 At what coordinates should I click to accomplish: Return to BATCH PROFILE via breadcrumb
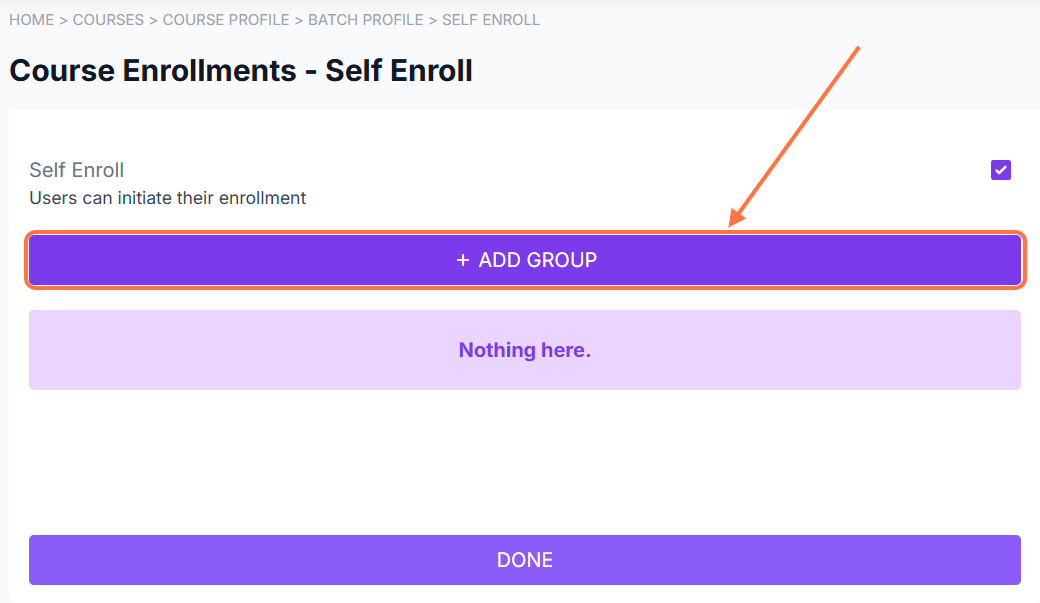[366, 20]
